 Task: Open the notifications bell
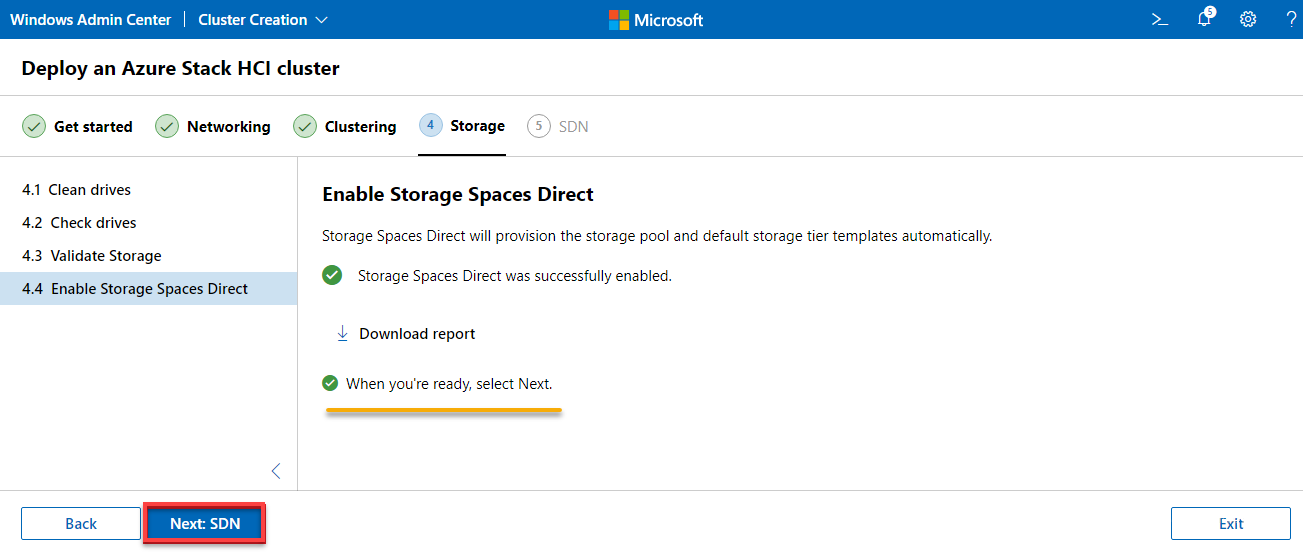(1205, 19)
